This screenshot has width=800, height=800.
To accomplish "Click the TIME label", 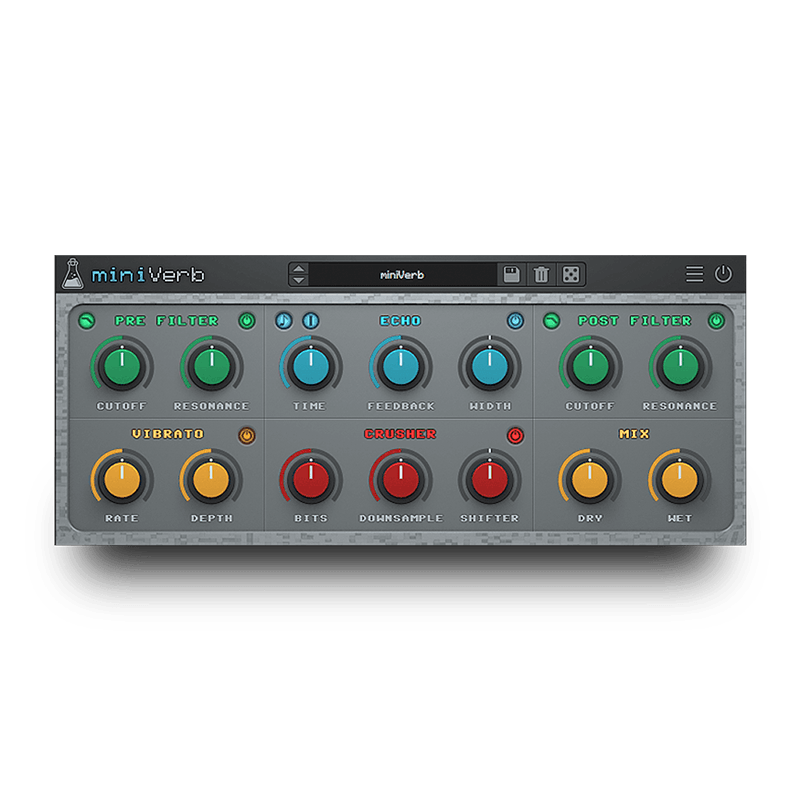I will coord(309,406).
